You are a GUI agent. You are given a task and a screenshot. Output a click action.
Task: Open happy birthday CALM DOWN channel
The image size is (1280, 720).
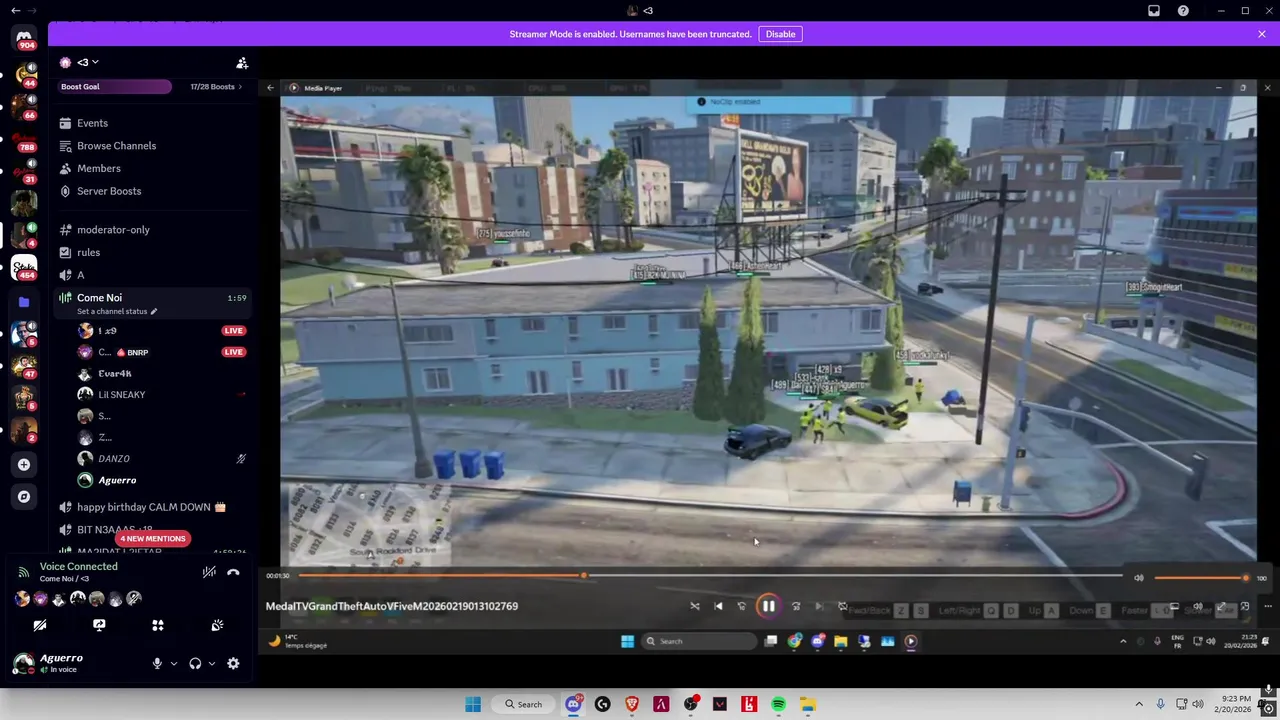coord(152,507)
